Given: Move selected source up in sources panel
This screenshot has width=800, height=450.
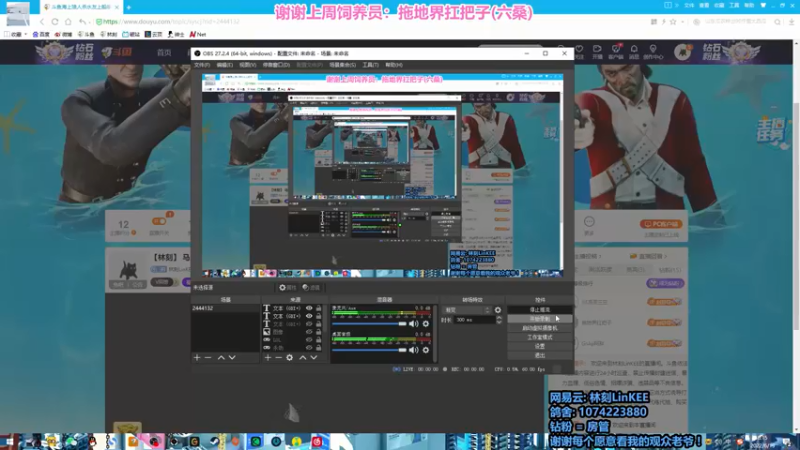Looking at the screenshot, I should coord(303,358).
